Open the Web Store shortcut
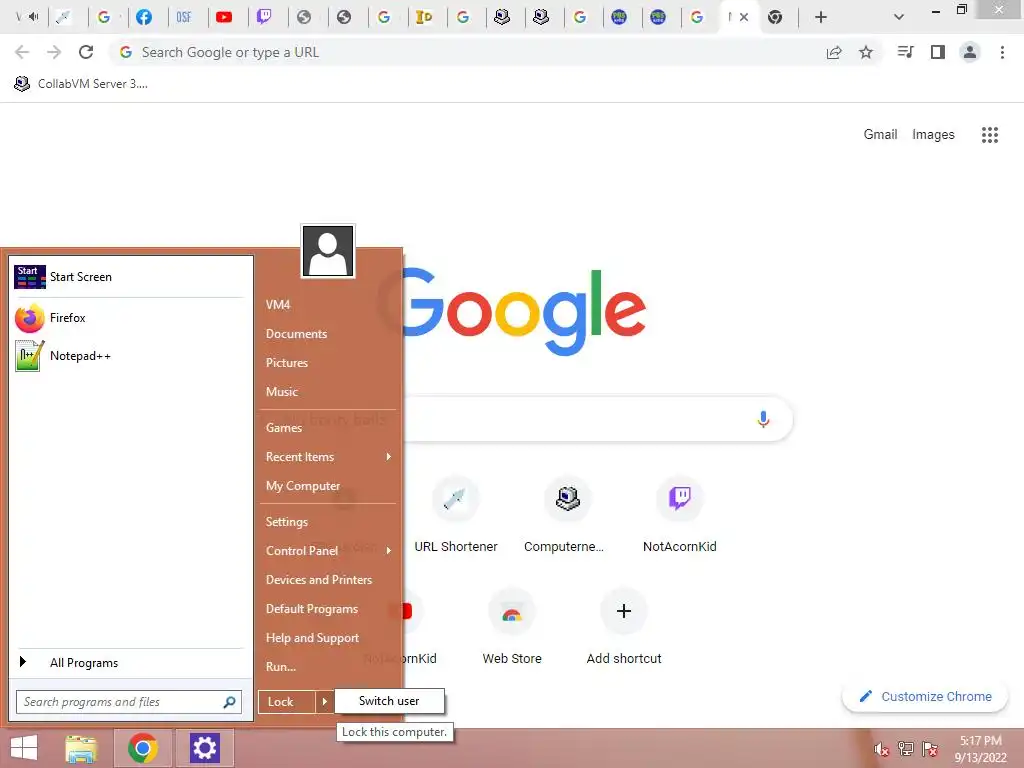Image resolution: width=1024 pixels, height=768 pixels. pos(512,627)
